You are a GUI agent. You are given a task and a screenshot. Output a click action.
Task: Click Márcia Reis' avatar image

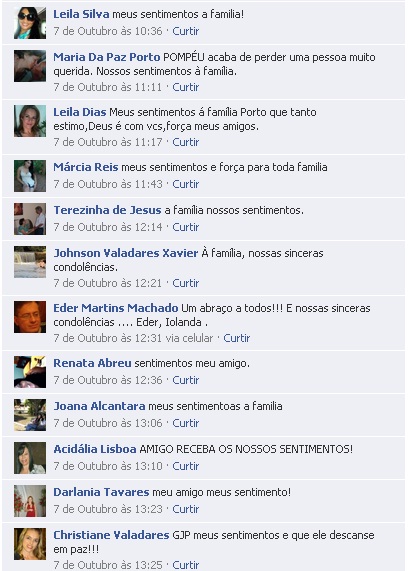[x=30, y=176]
